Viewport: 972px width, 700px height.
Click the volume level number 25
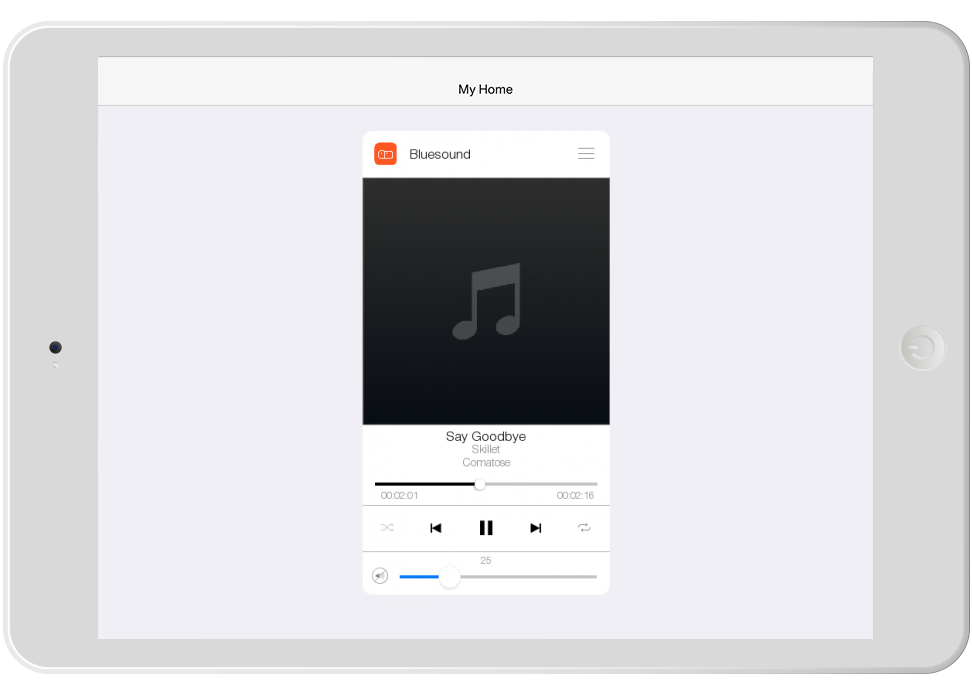[x=486, y=561]
